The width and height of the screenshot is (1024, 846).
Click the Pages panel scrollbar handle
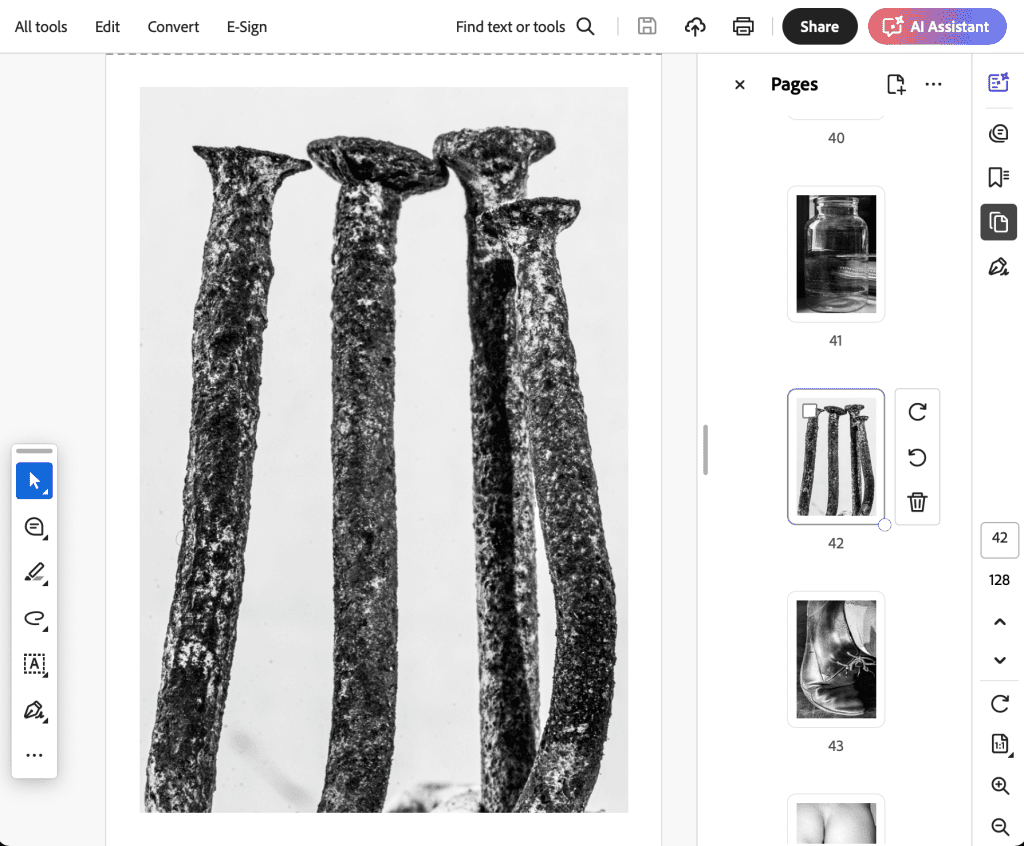(705, 450)
